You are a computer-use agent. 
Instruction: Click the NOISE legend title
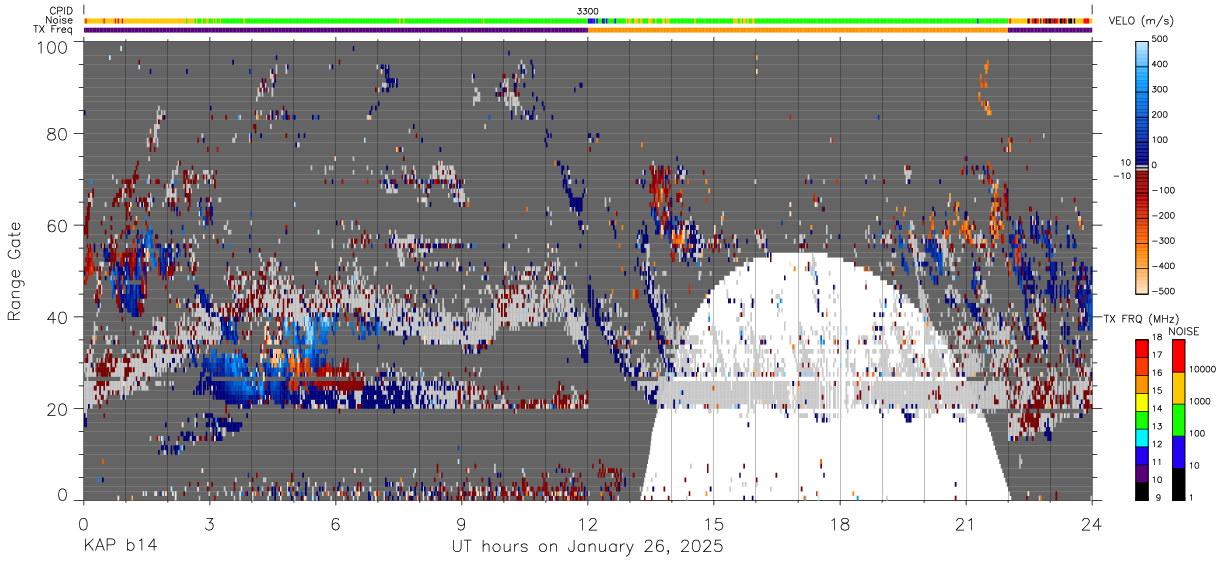coord(1184,331)
